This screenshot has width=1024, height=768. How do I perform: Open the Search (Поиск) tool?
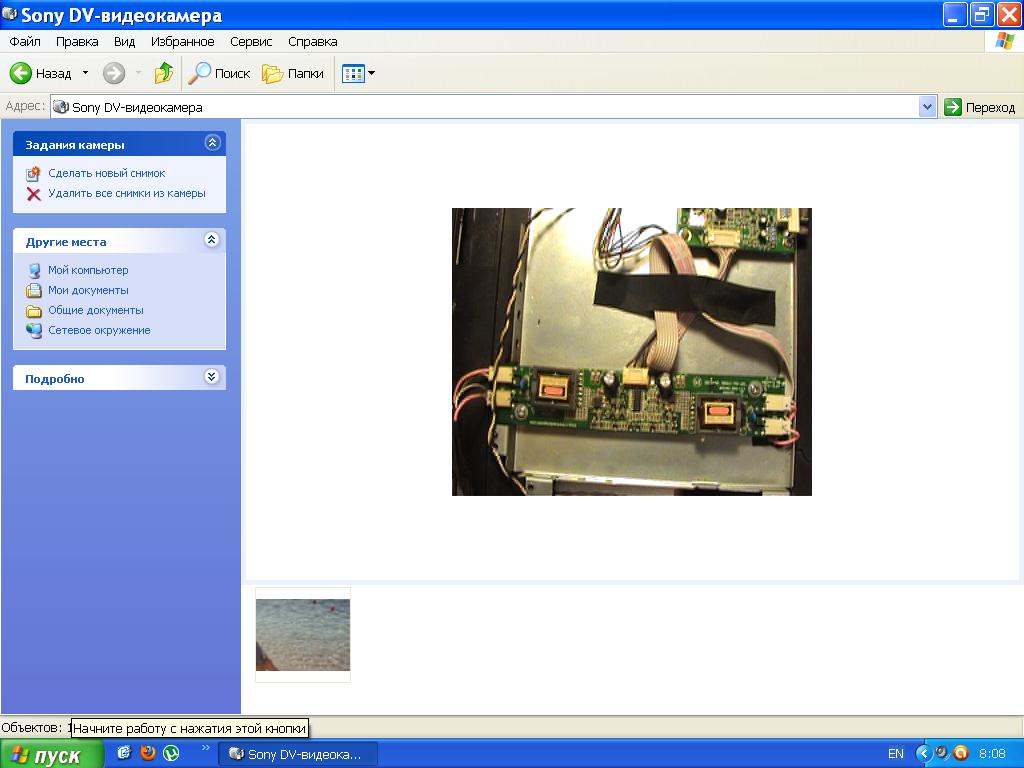[x=219, y=73]
